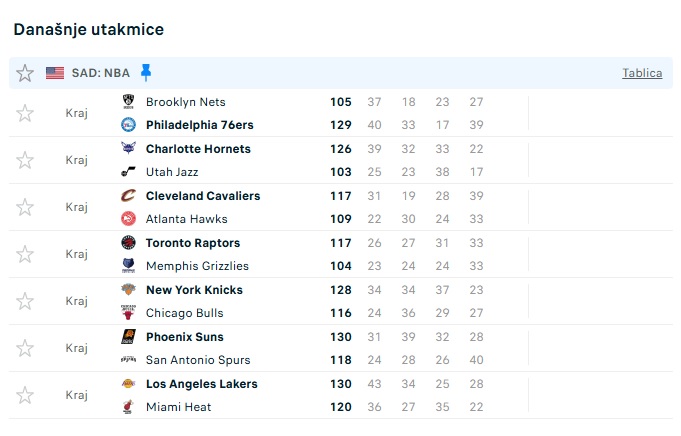
Task: Star the Nets vs 76ers match
Action: 25,113
